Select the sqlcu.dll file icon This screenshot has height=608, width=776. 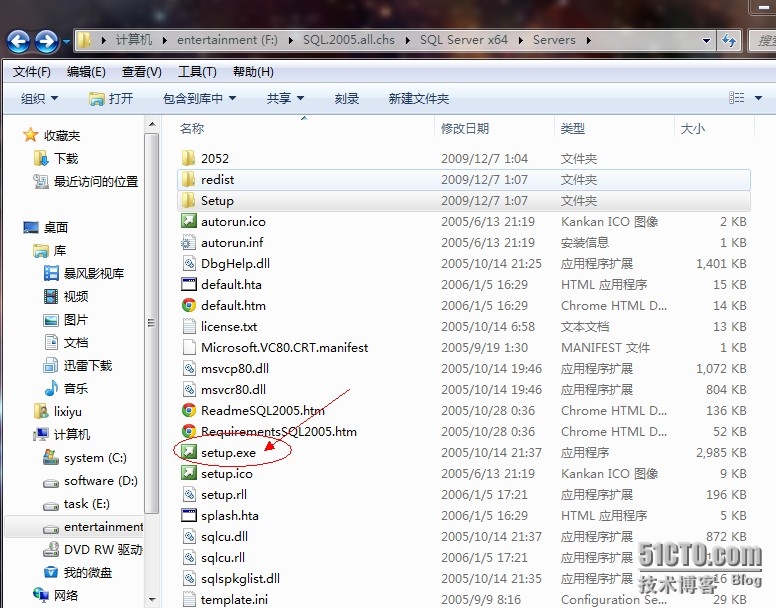point(189,536)
